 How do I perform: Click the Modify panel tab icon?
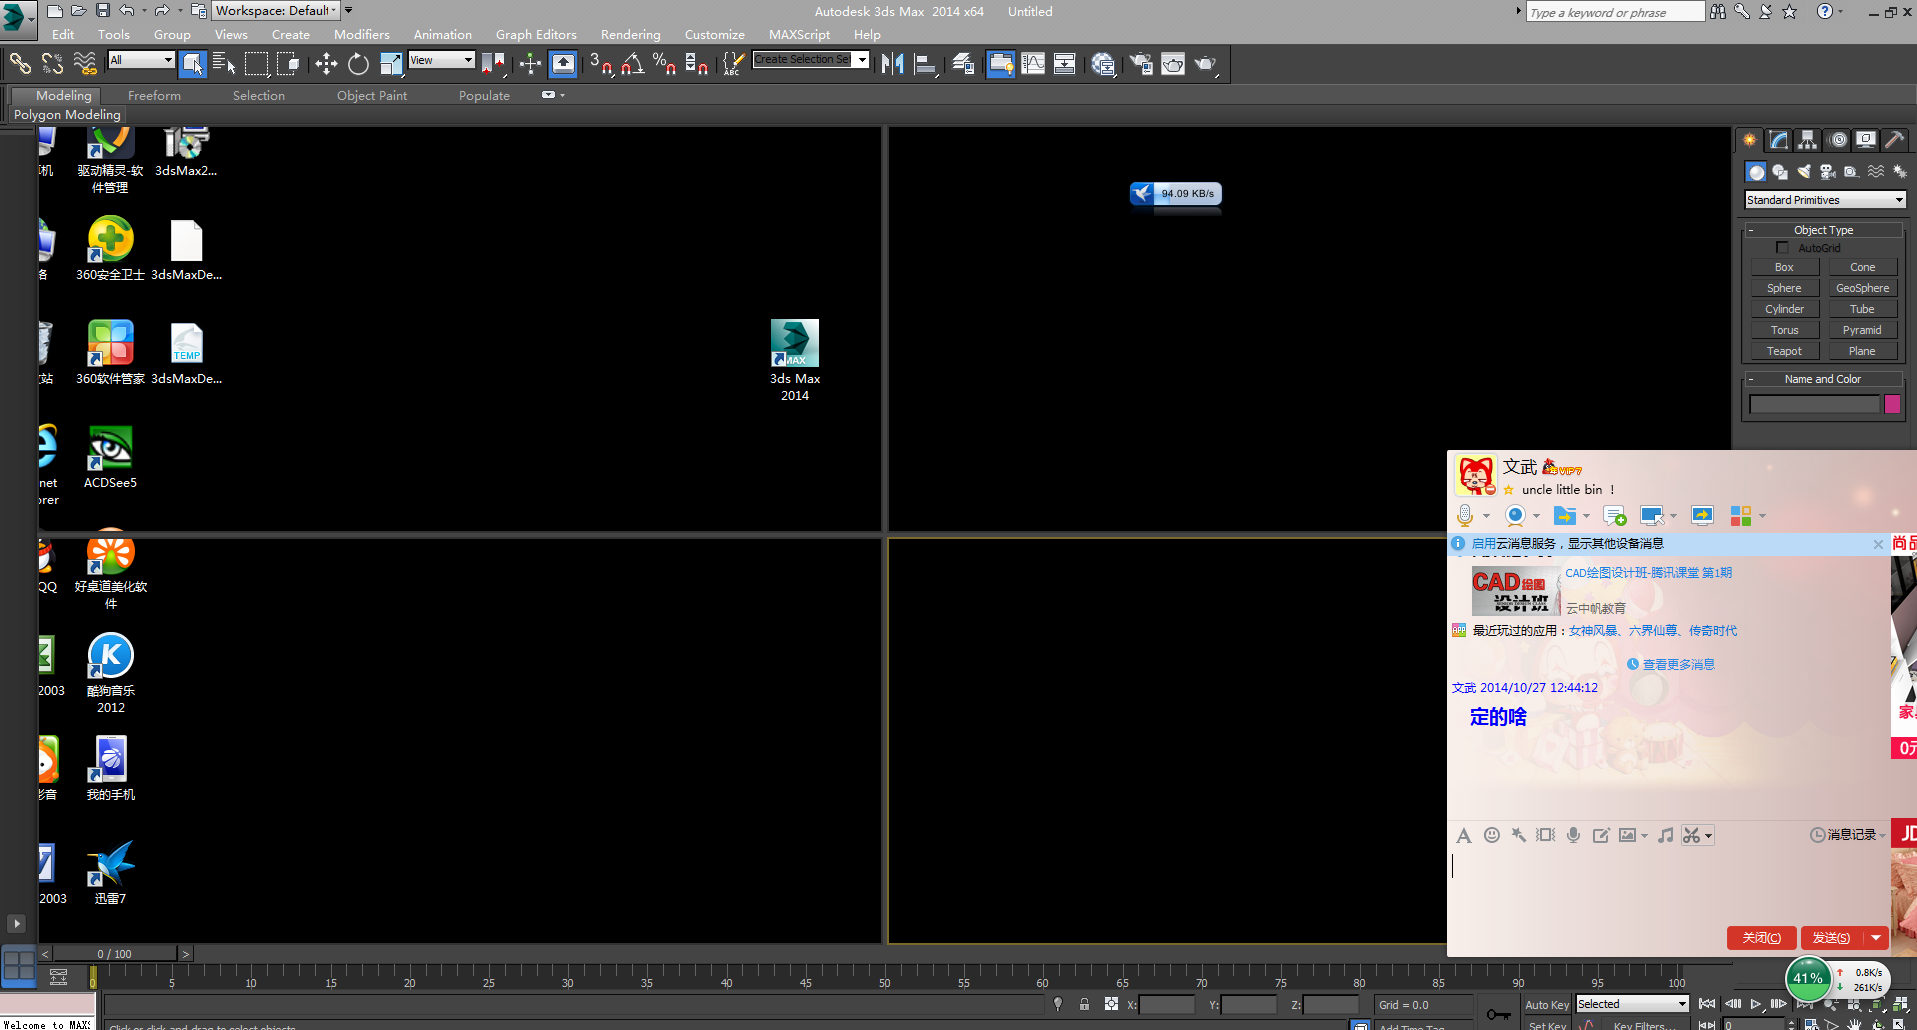click(1778, 140)
